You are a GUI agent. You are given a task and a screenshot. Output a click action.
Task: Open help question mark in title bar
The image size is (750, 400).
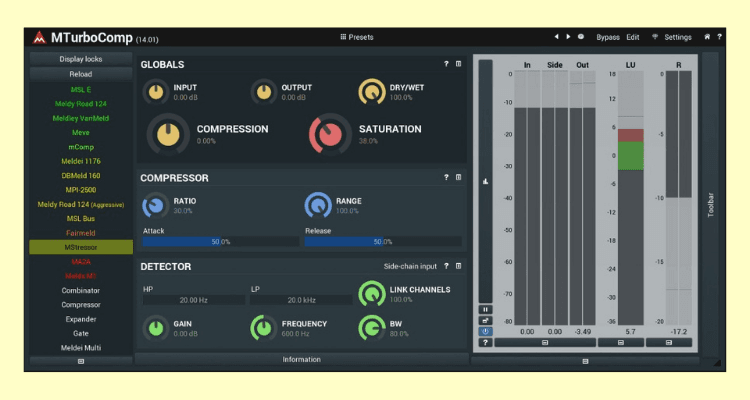pyautogui.click(x=719, y=37)
